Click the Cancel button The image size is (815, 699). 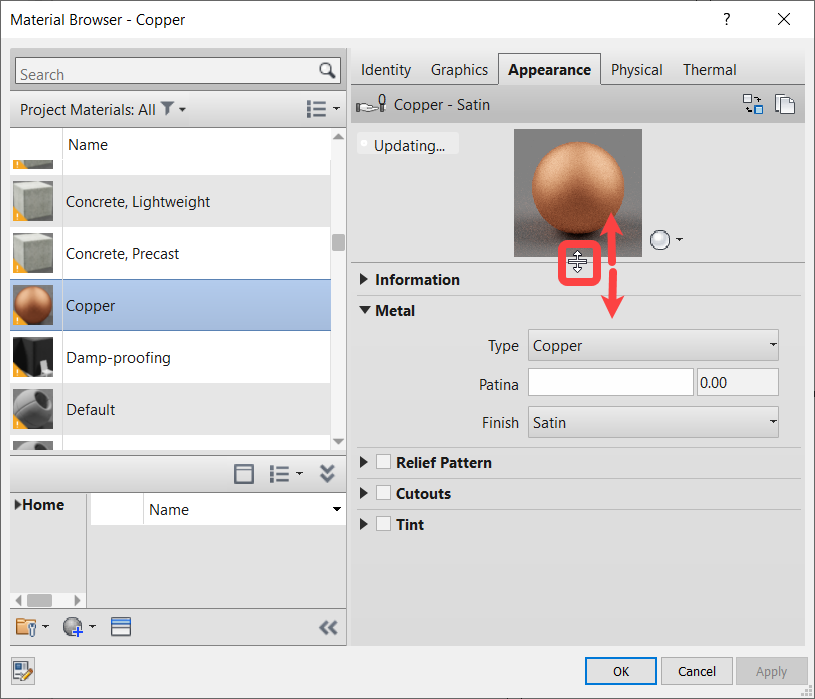point(696,671)
